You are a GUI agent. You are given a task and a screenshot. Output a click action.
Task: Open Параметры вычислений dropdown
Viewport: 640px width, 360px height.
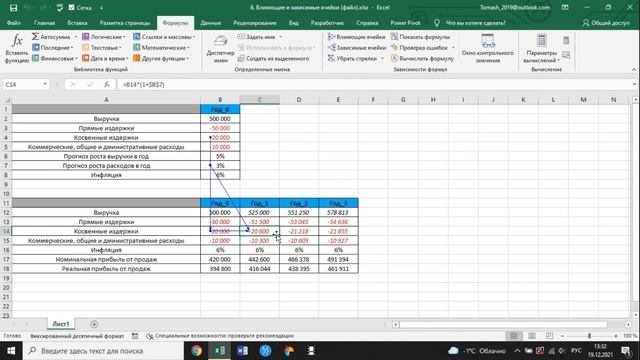coord(542,49)
